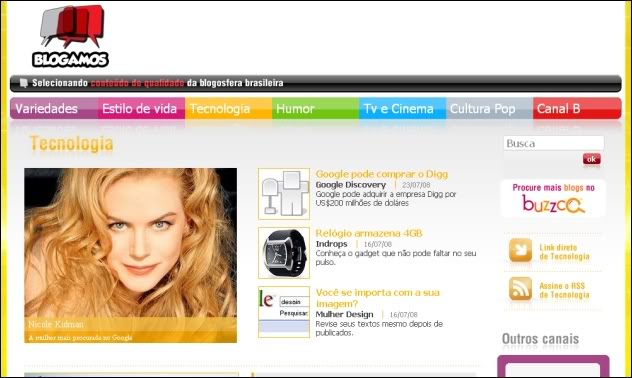Screen dimensions: 632x378
Task: Click the orange RSS feed icon
Action: [520, 289]
